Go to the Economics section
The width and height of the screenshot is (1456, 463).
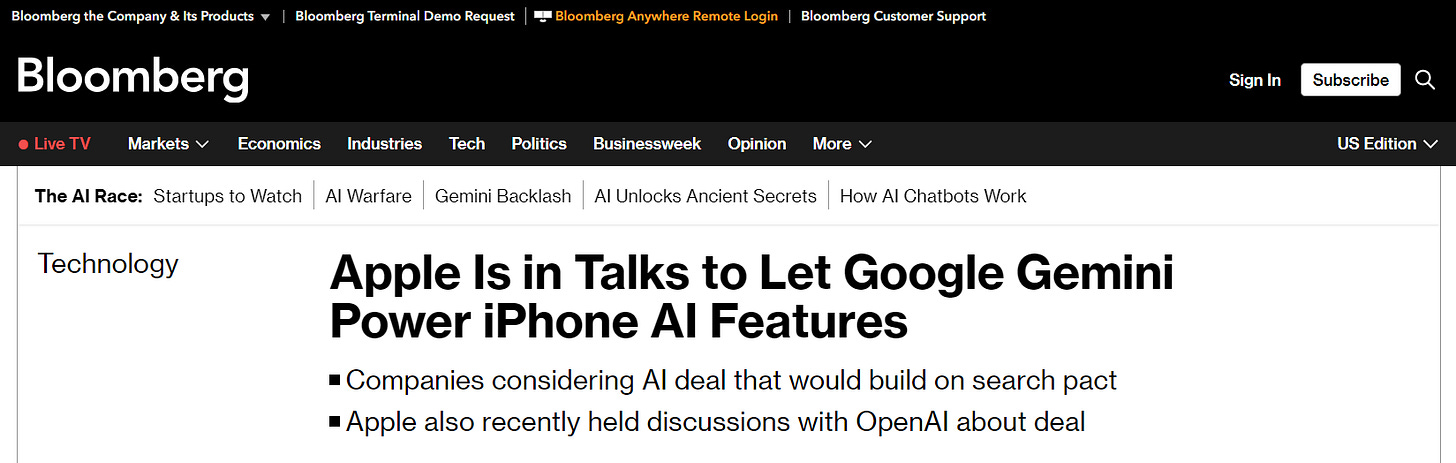click(x=279, y=144)
